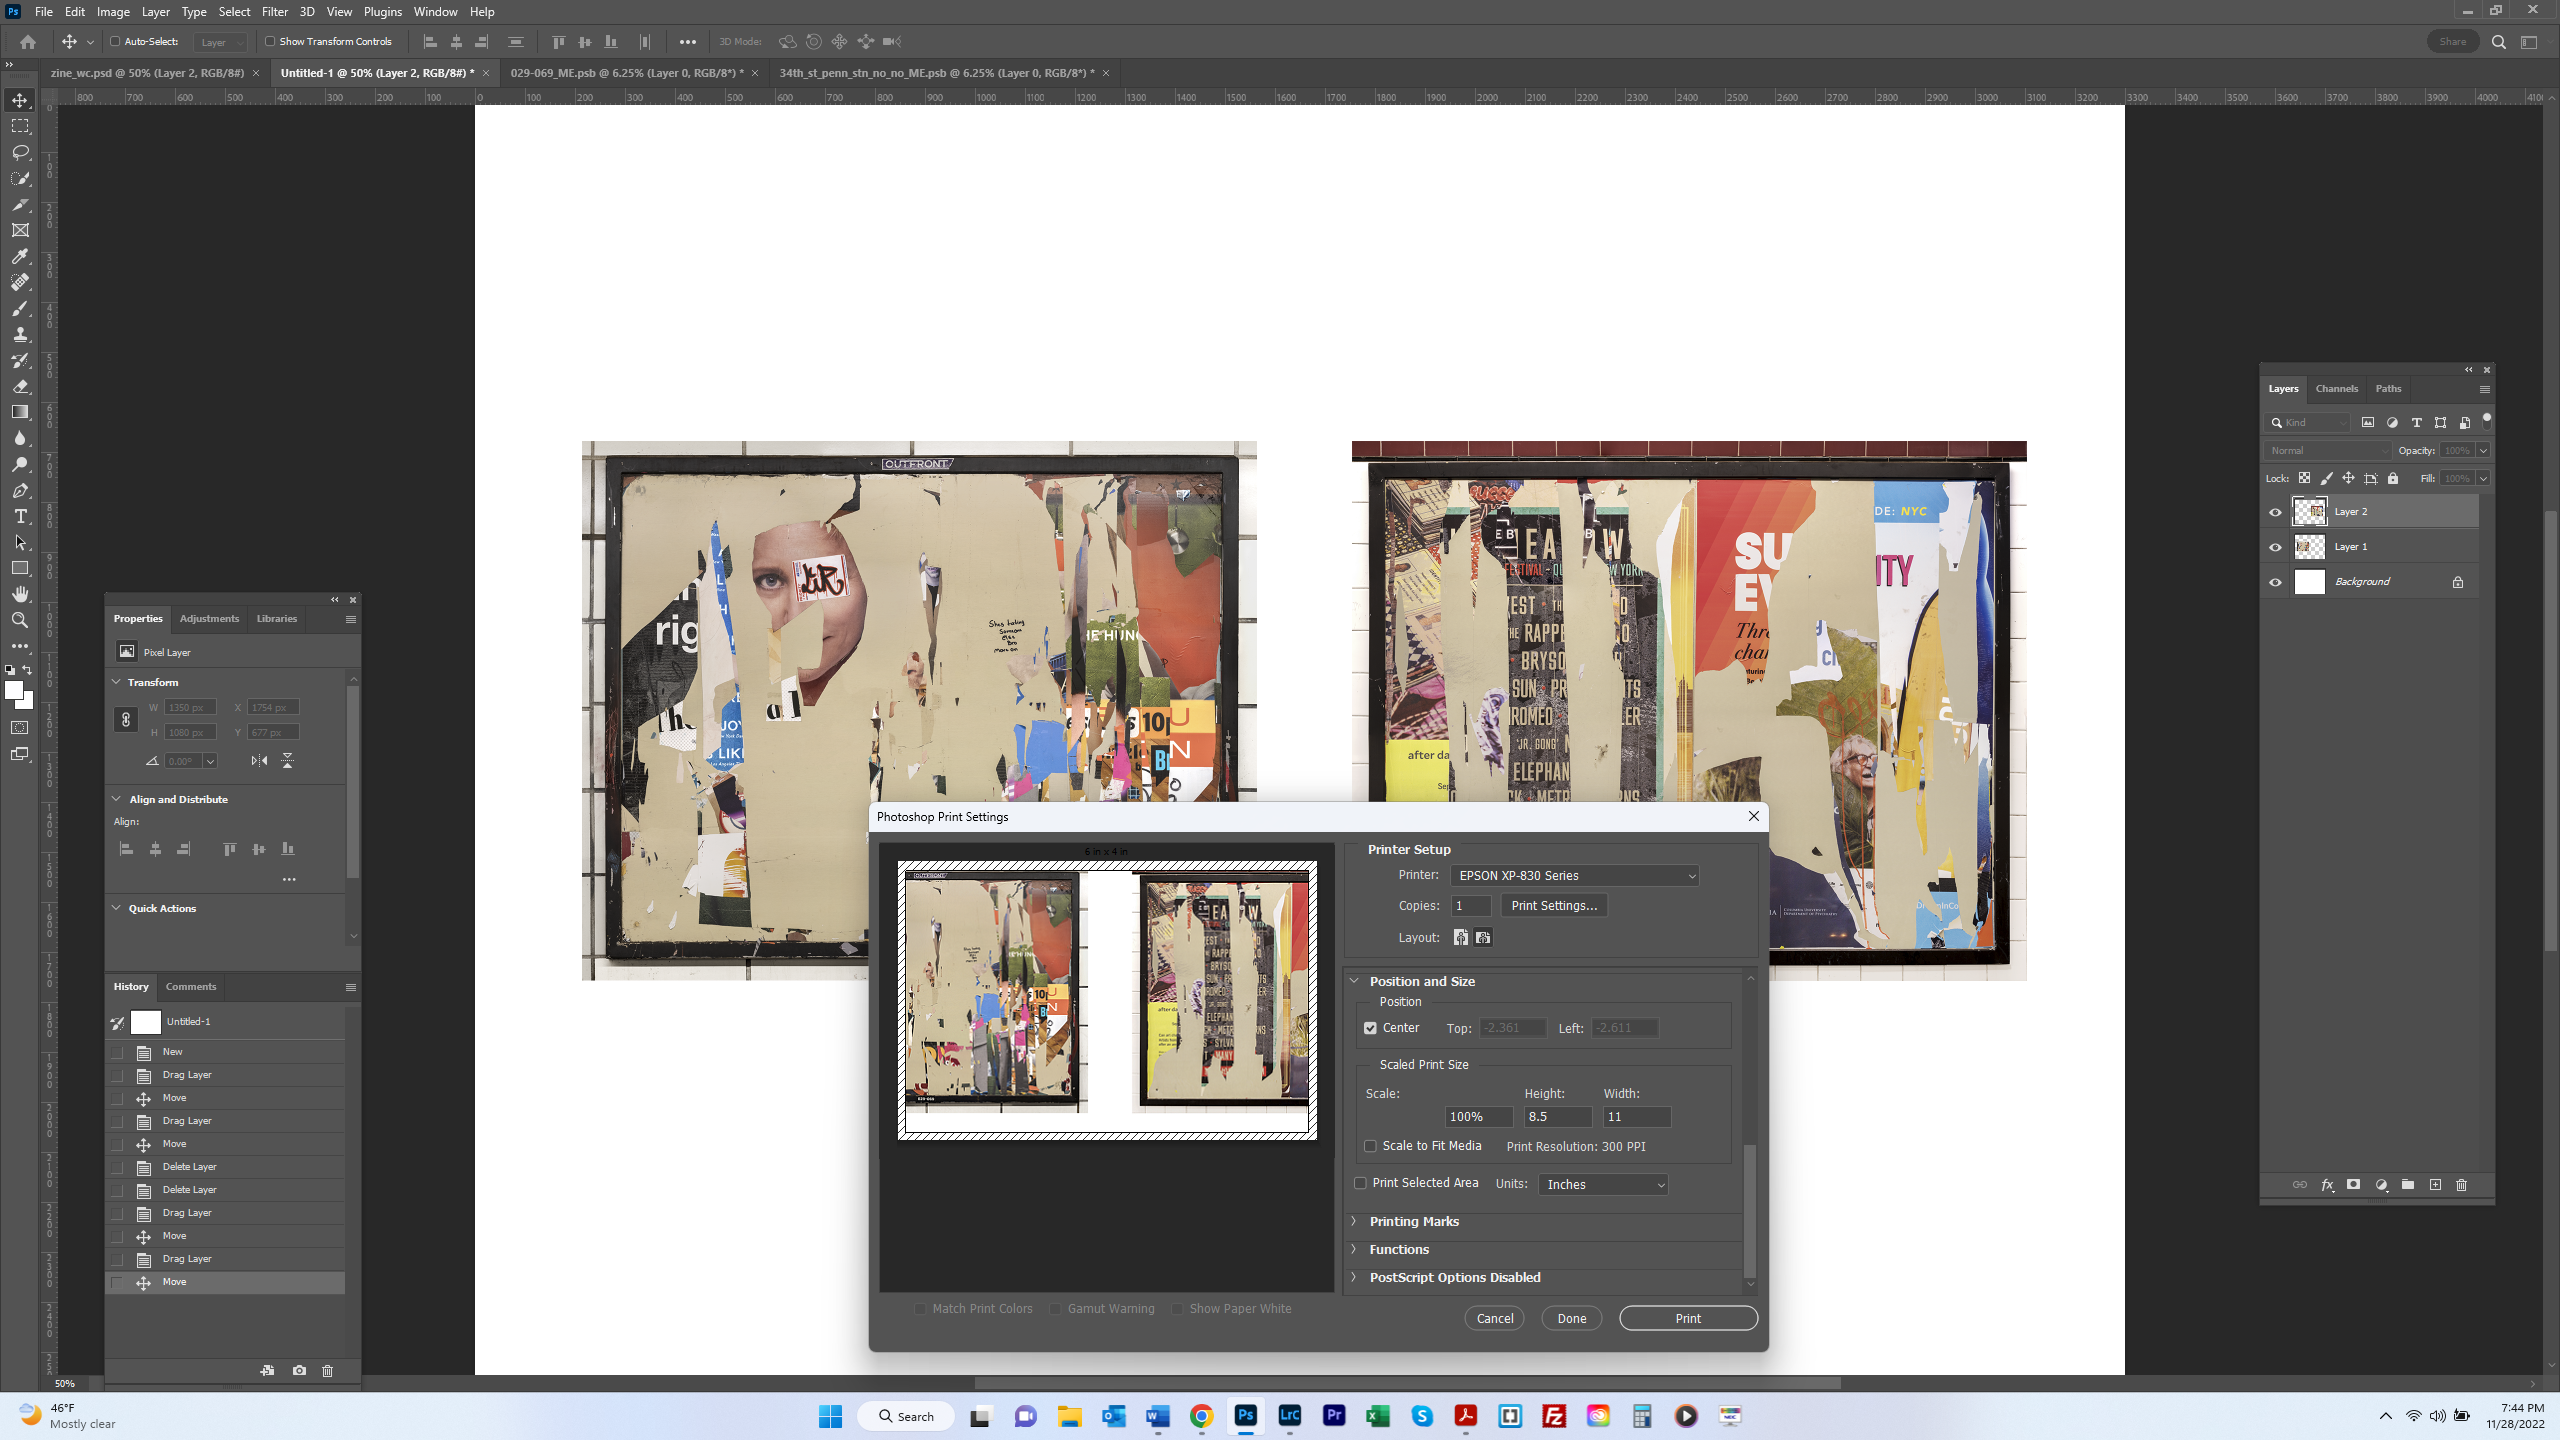The height and width of the screenshot is (1440, 2560).
Task: Open the Units dropdown set to Inches
Action: 1603,1184
